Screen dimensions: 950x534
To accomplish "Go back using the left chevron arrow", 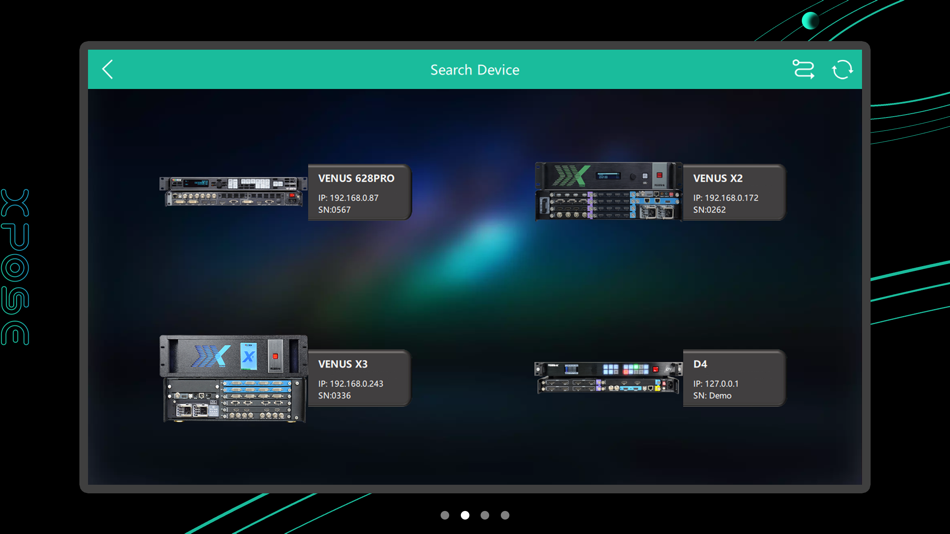I will [x=108, y=70].
